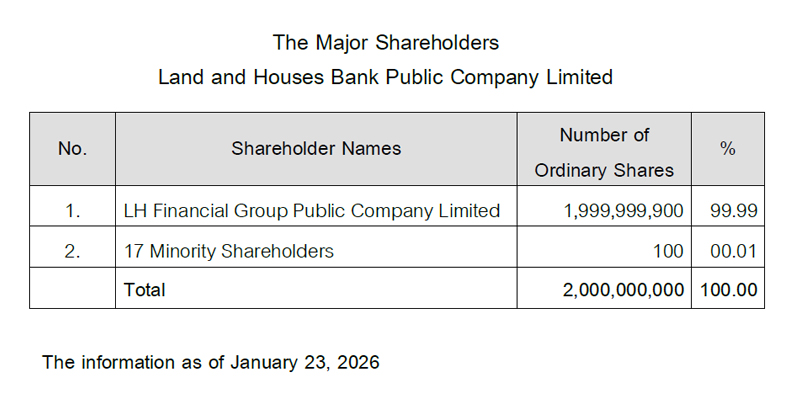Select the 17 Minority Shareholders cell
The width and height of the screenshot is (800, 400).
pos(228,251)
